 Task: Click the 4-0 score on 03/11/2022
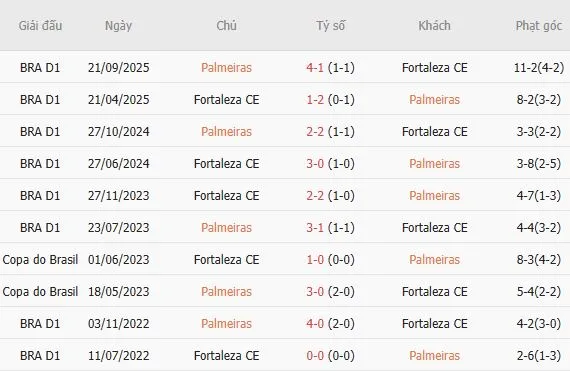(x=315, y=323)
